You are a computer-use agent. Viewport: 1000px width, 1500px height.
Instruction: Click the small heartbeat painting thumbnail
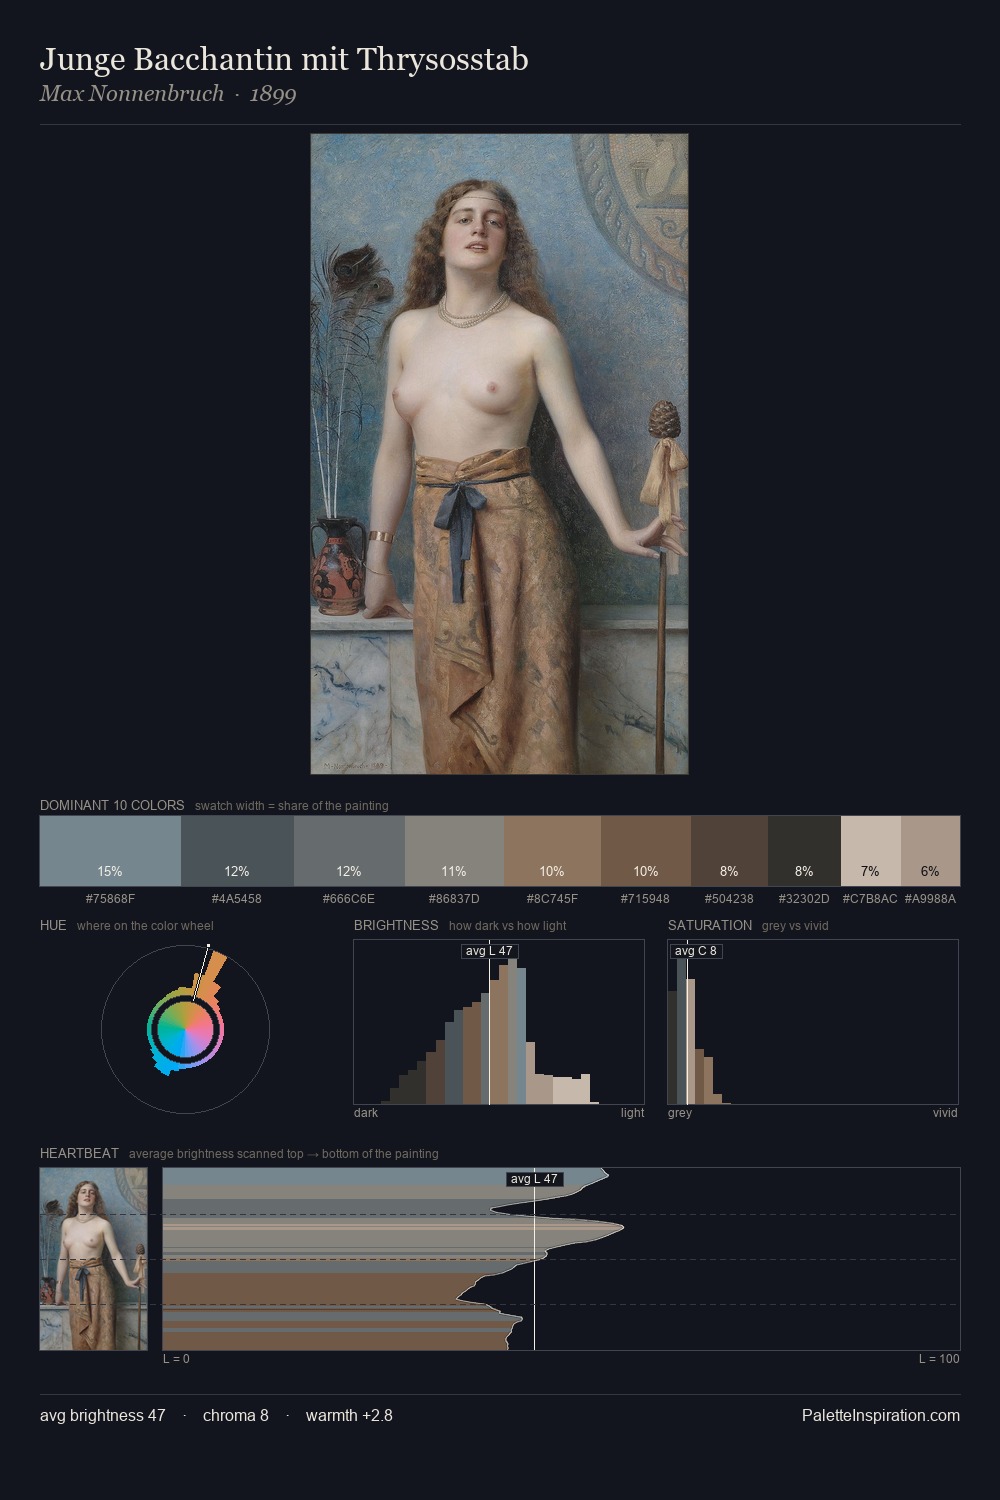click(x=93, y=1259)
